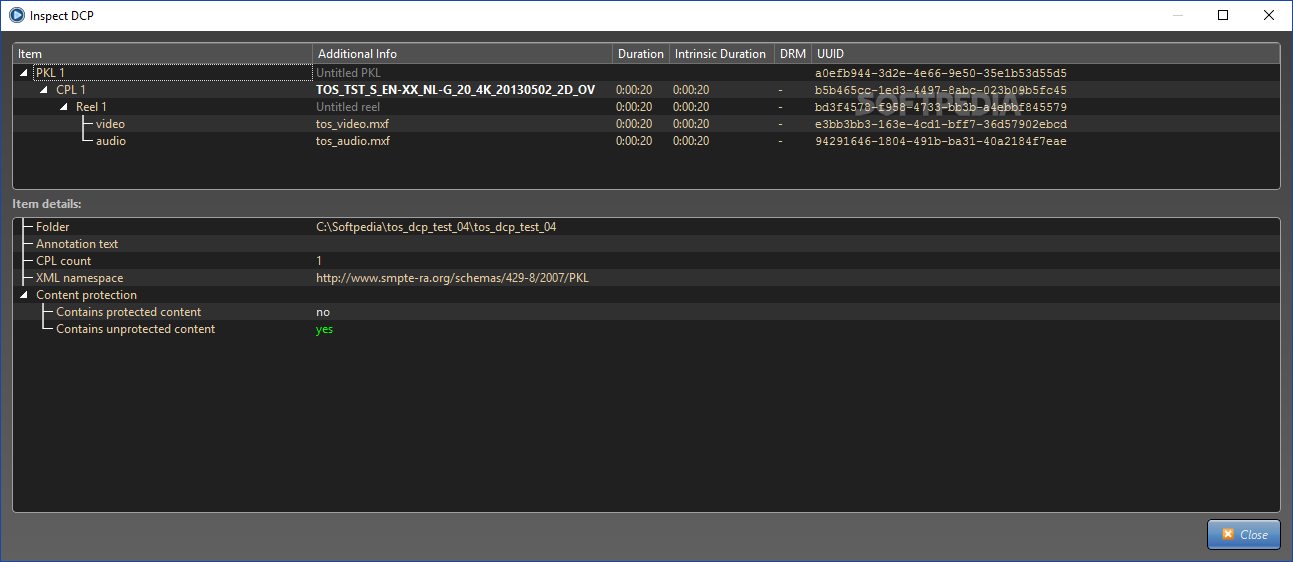
Task: Click the CPL count value 1
Action: [319, 261]
